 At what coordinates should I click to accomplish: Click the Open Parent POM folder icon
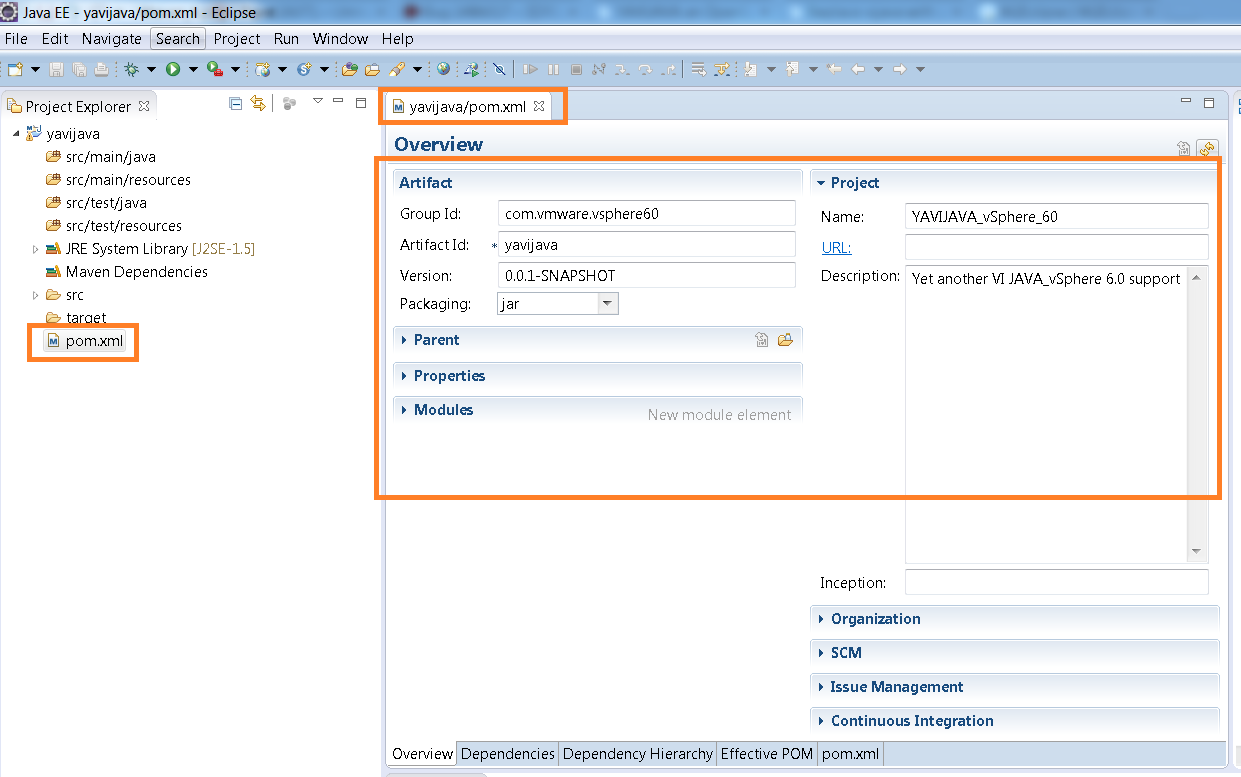point(785,340)
